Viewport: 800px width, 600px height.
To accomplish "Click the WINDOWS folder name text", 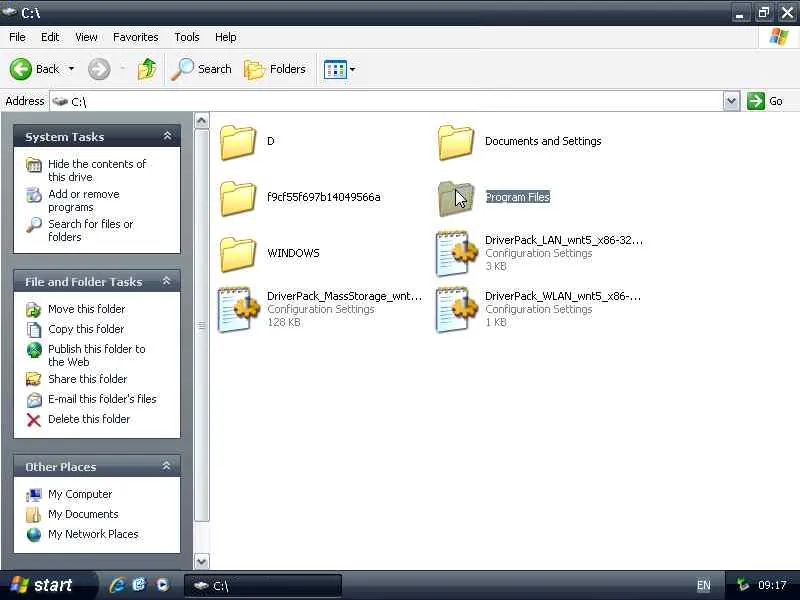I will [293, 253].
